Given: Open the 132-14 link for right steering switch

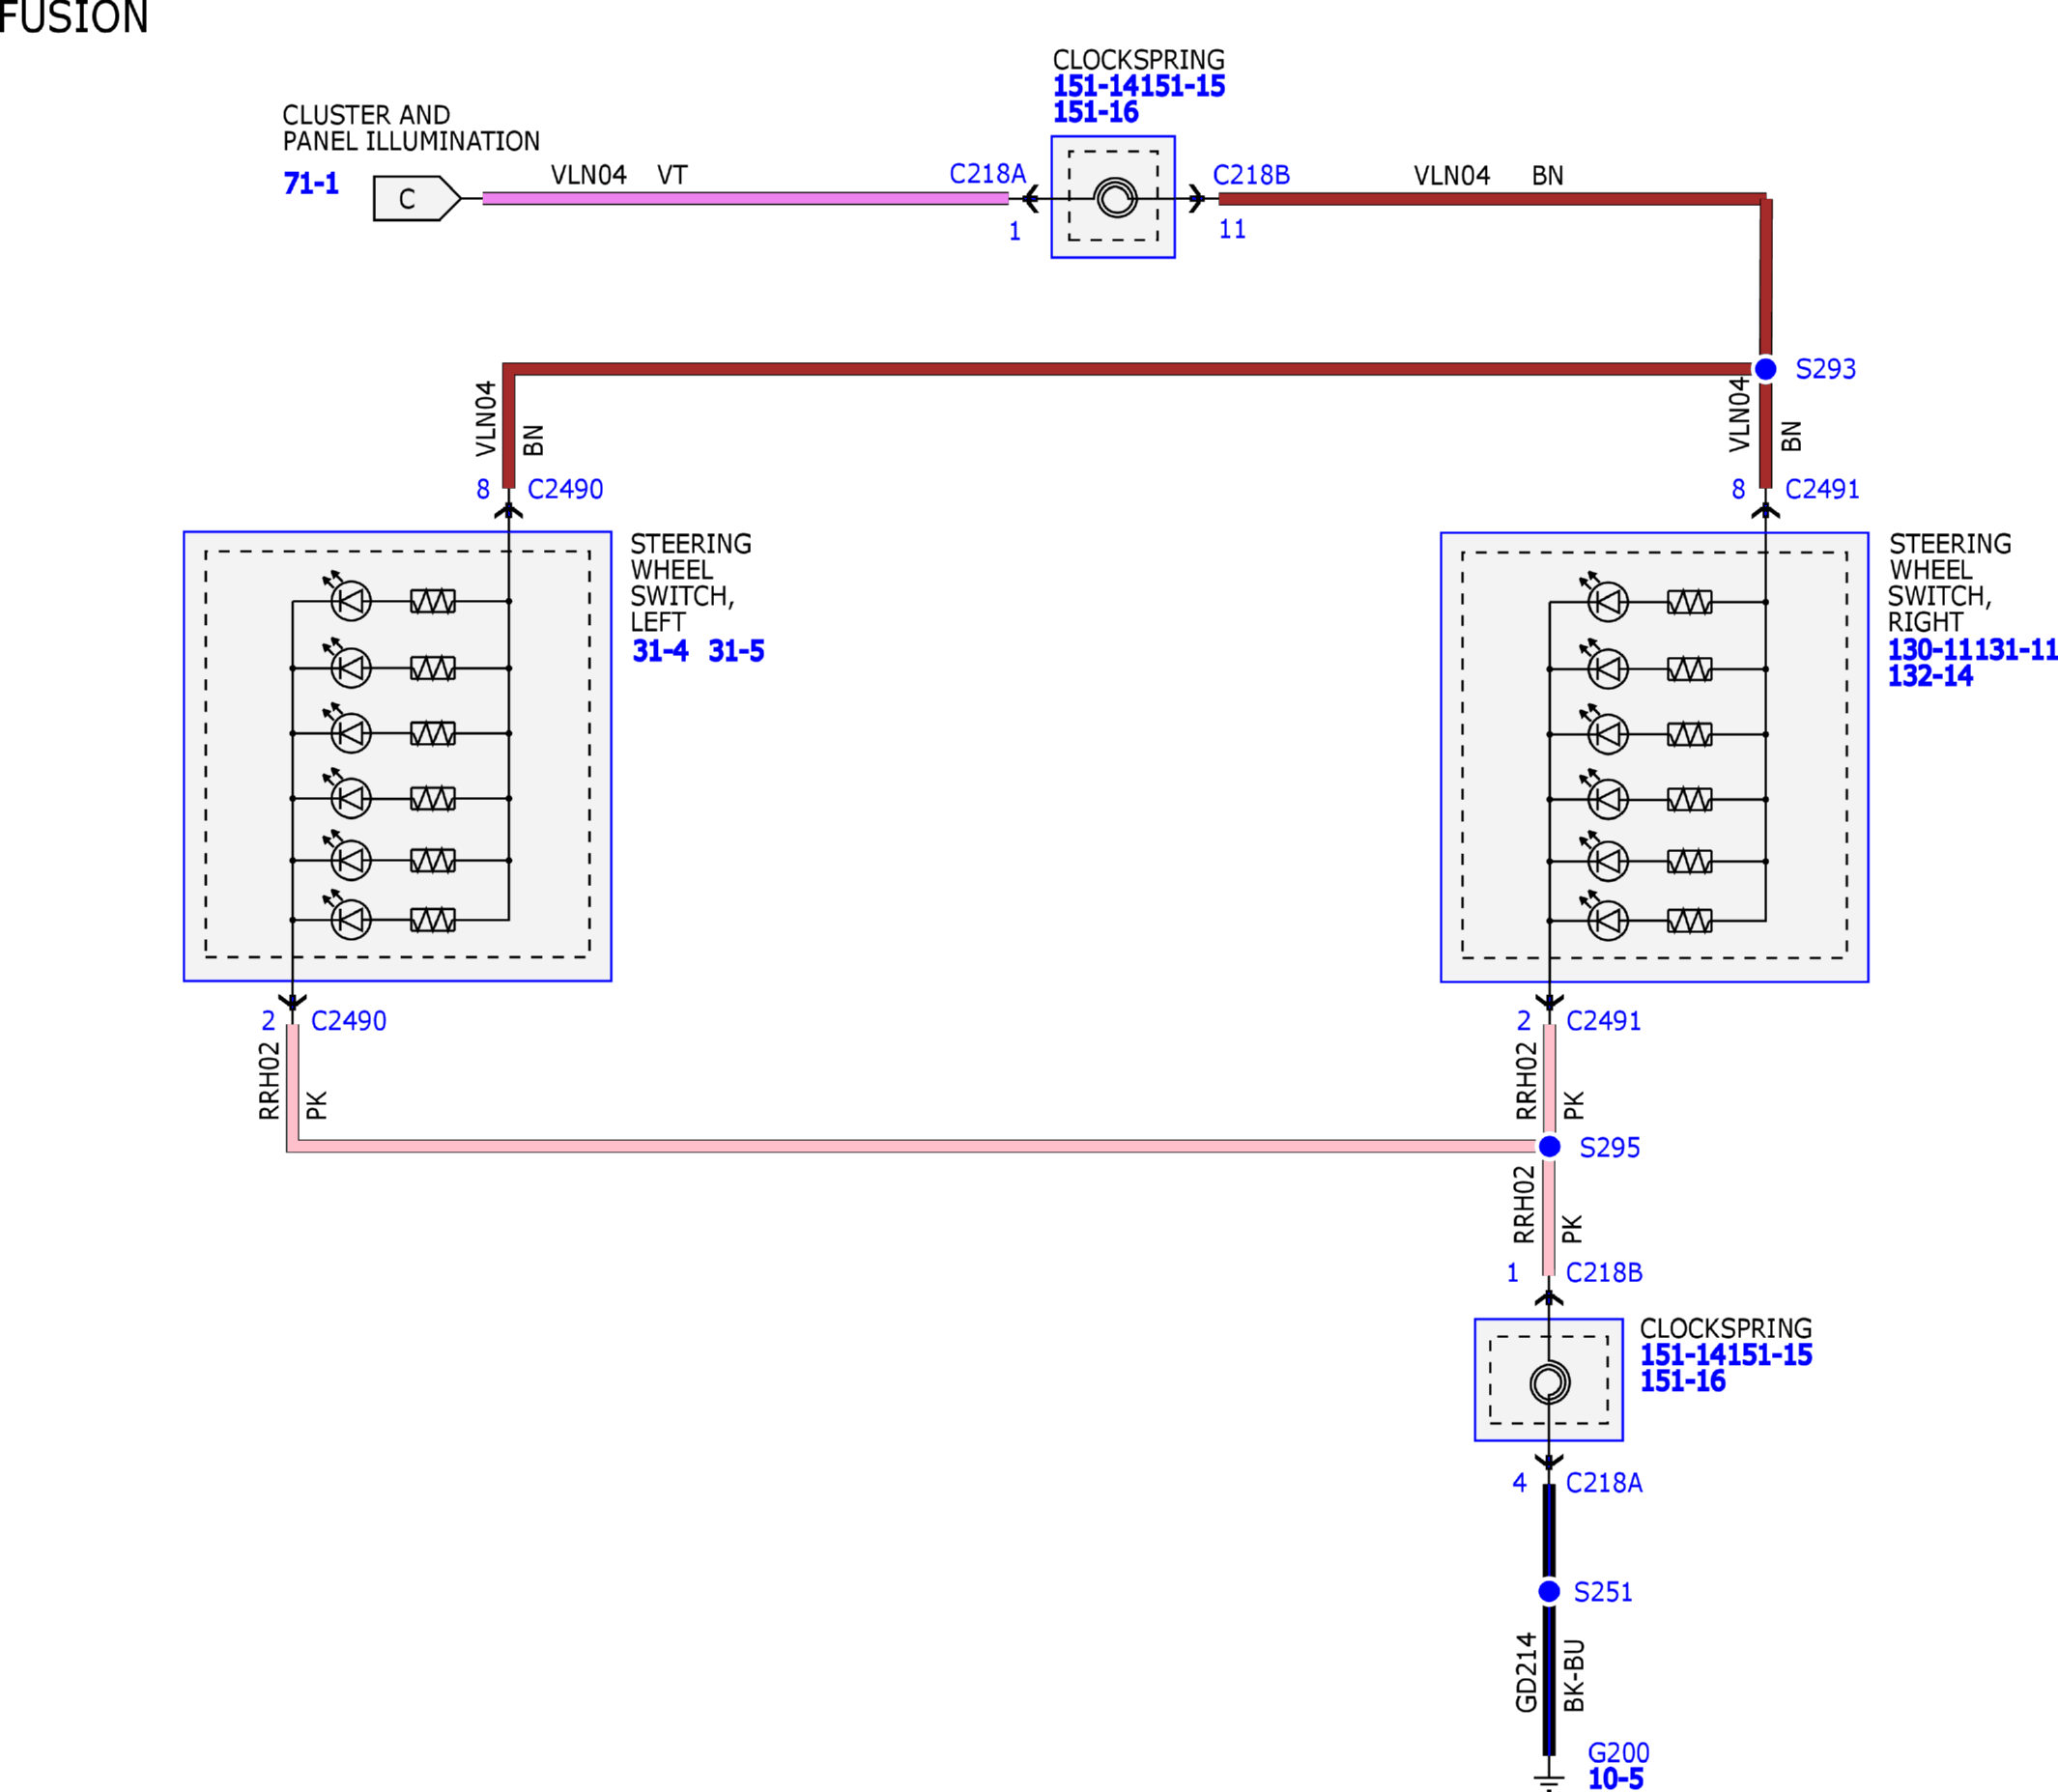Looking at the screenshot, I should 1931,676.
